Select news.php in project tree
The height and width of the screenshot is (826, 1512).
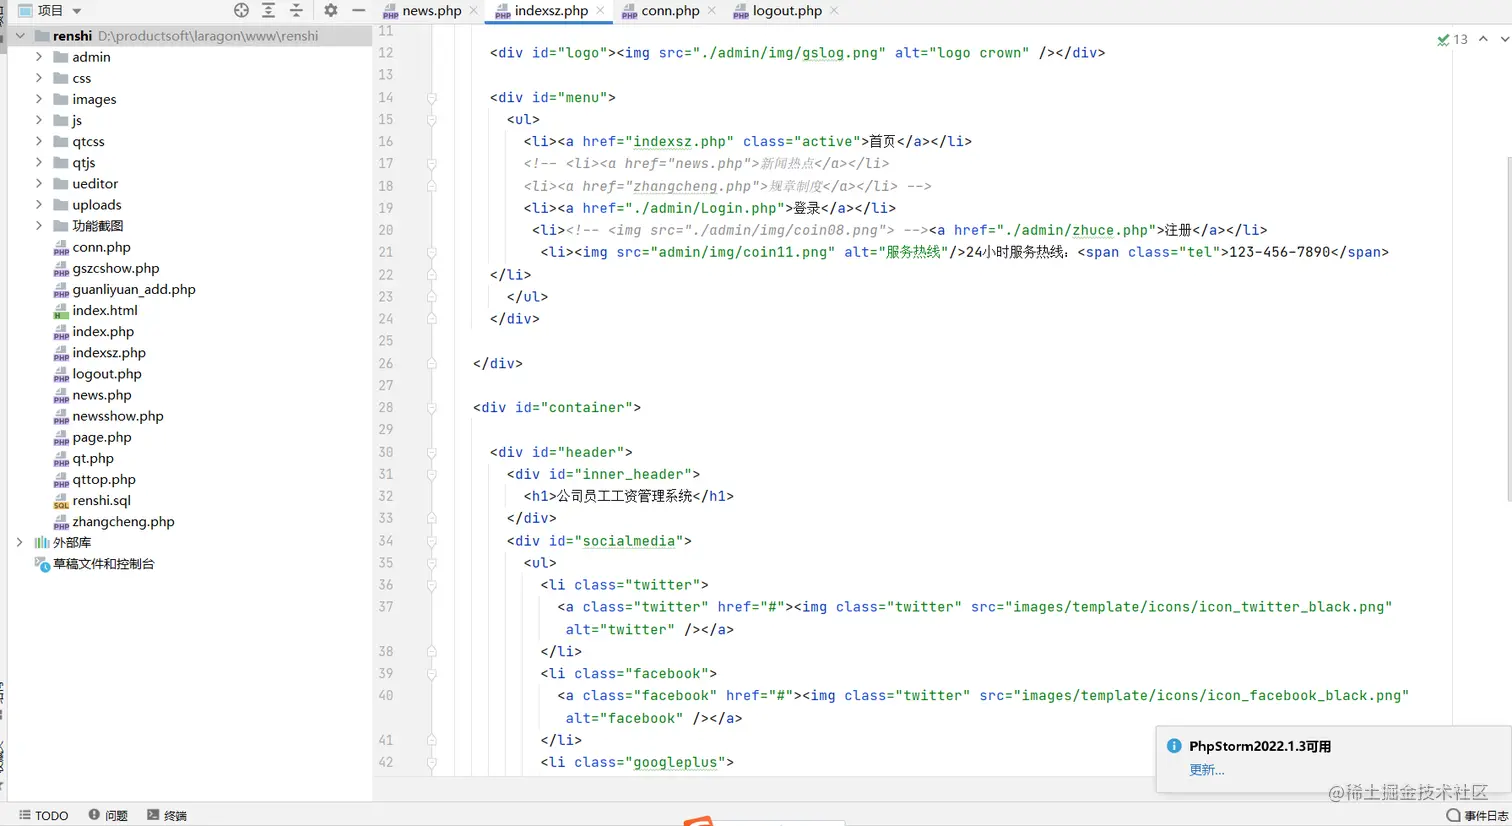point(102,395)
